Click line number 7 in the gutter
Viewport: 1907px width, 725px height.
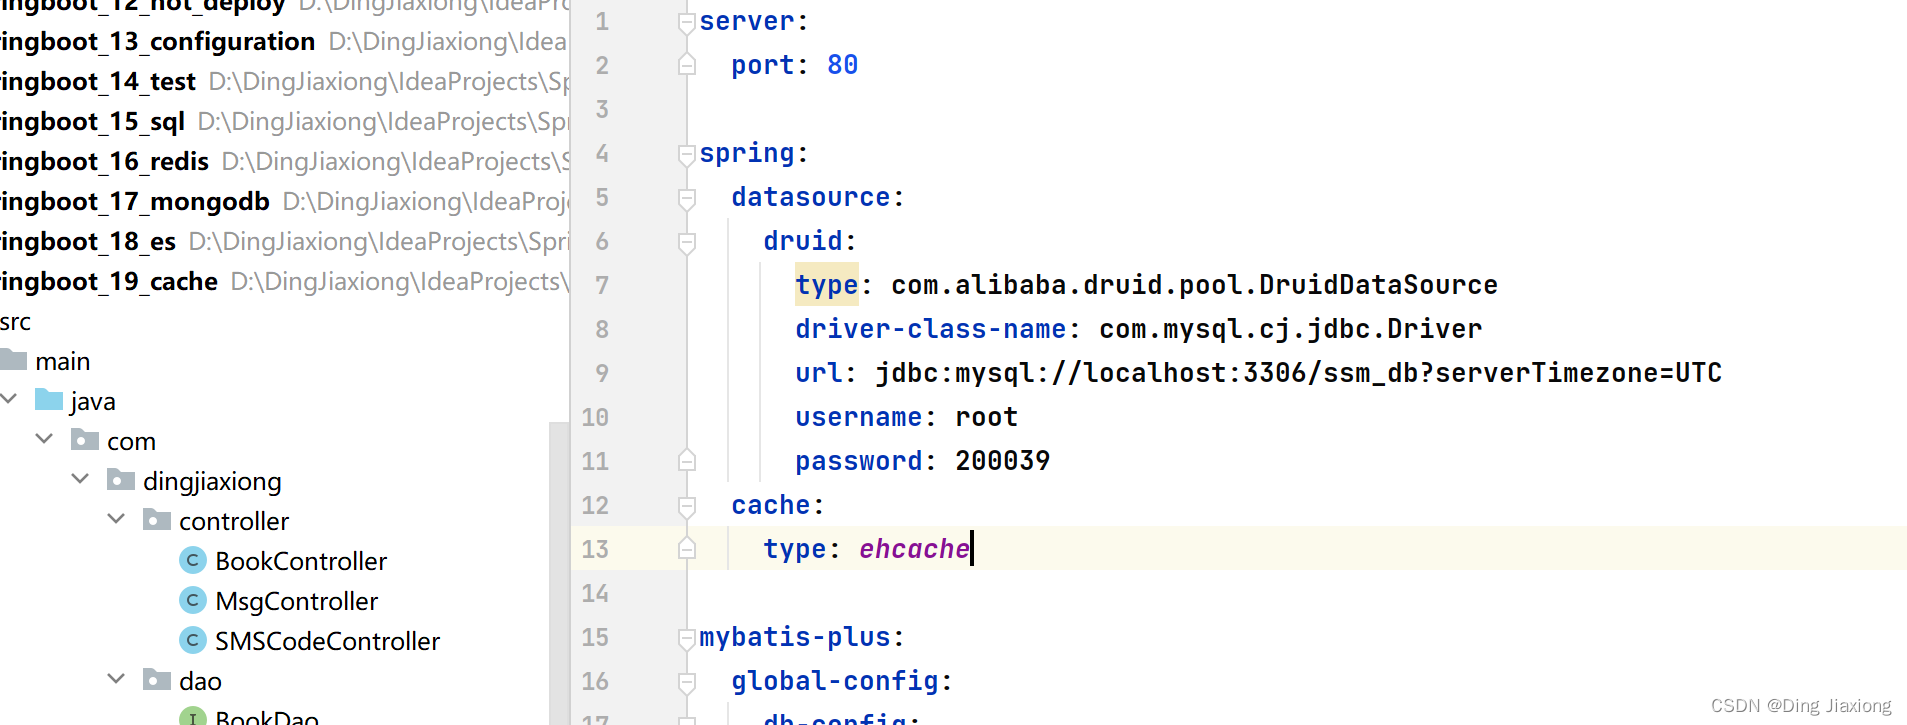point(602,285)
